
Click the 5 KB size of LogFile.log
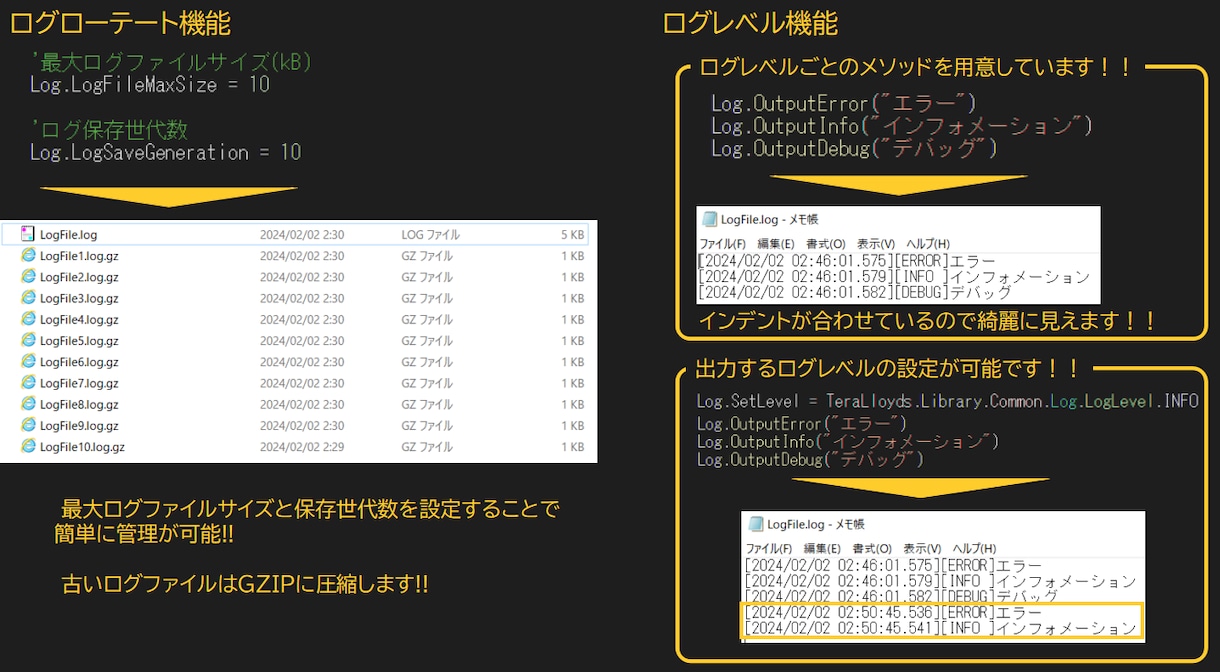(573, 235)
